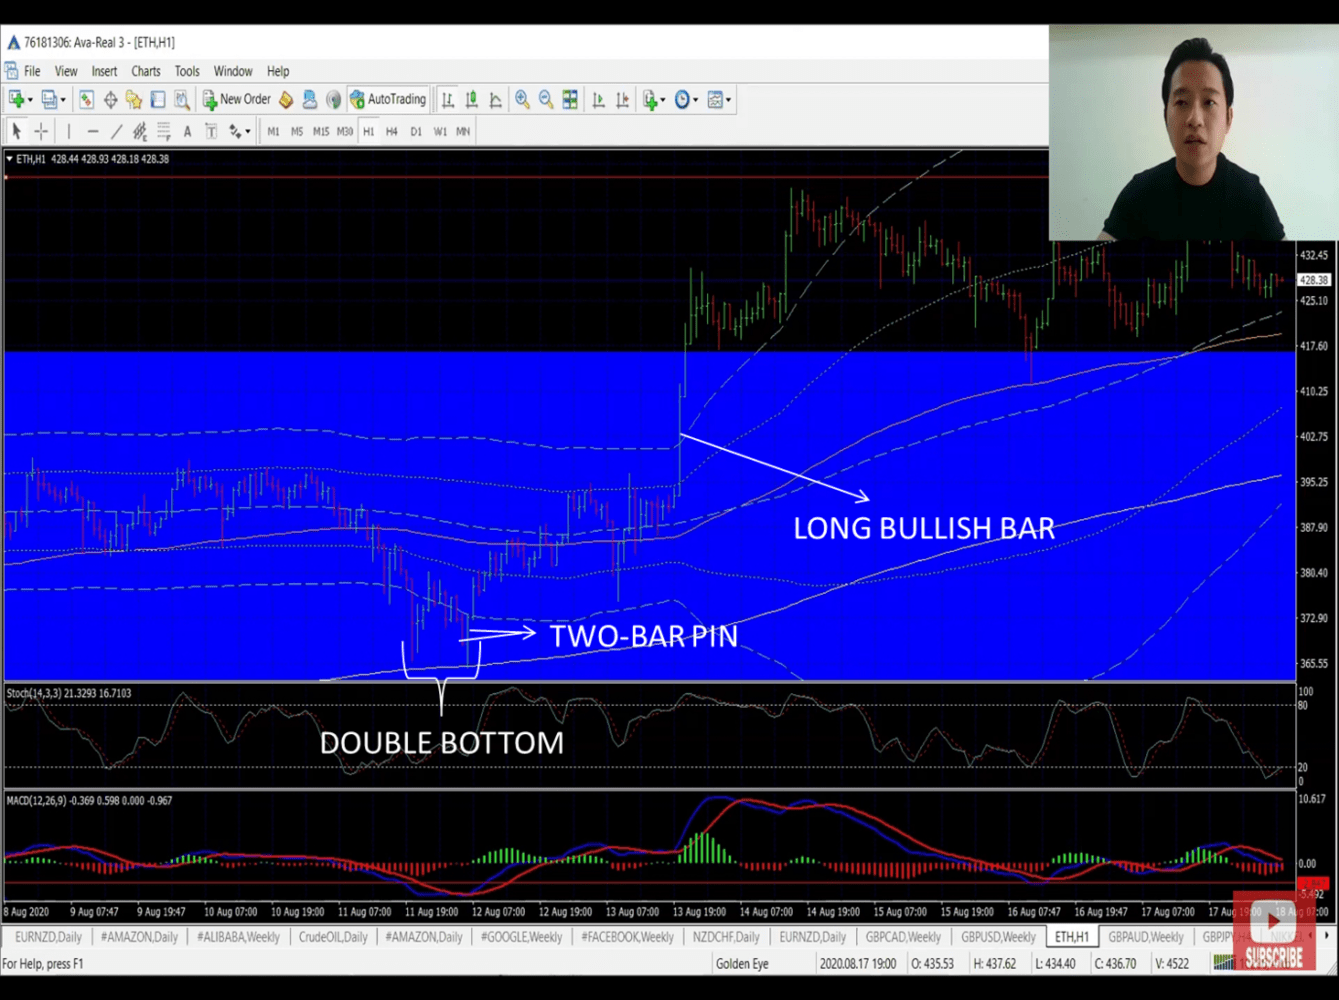Show the Navigator panel star-folder icon

pyautogui.click(x=134, y=100)
